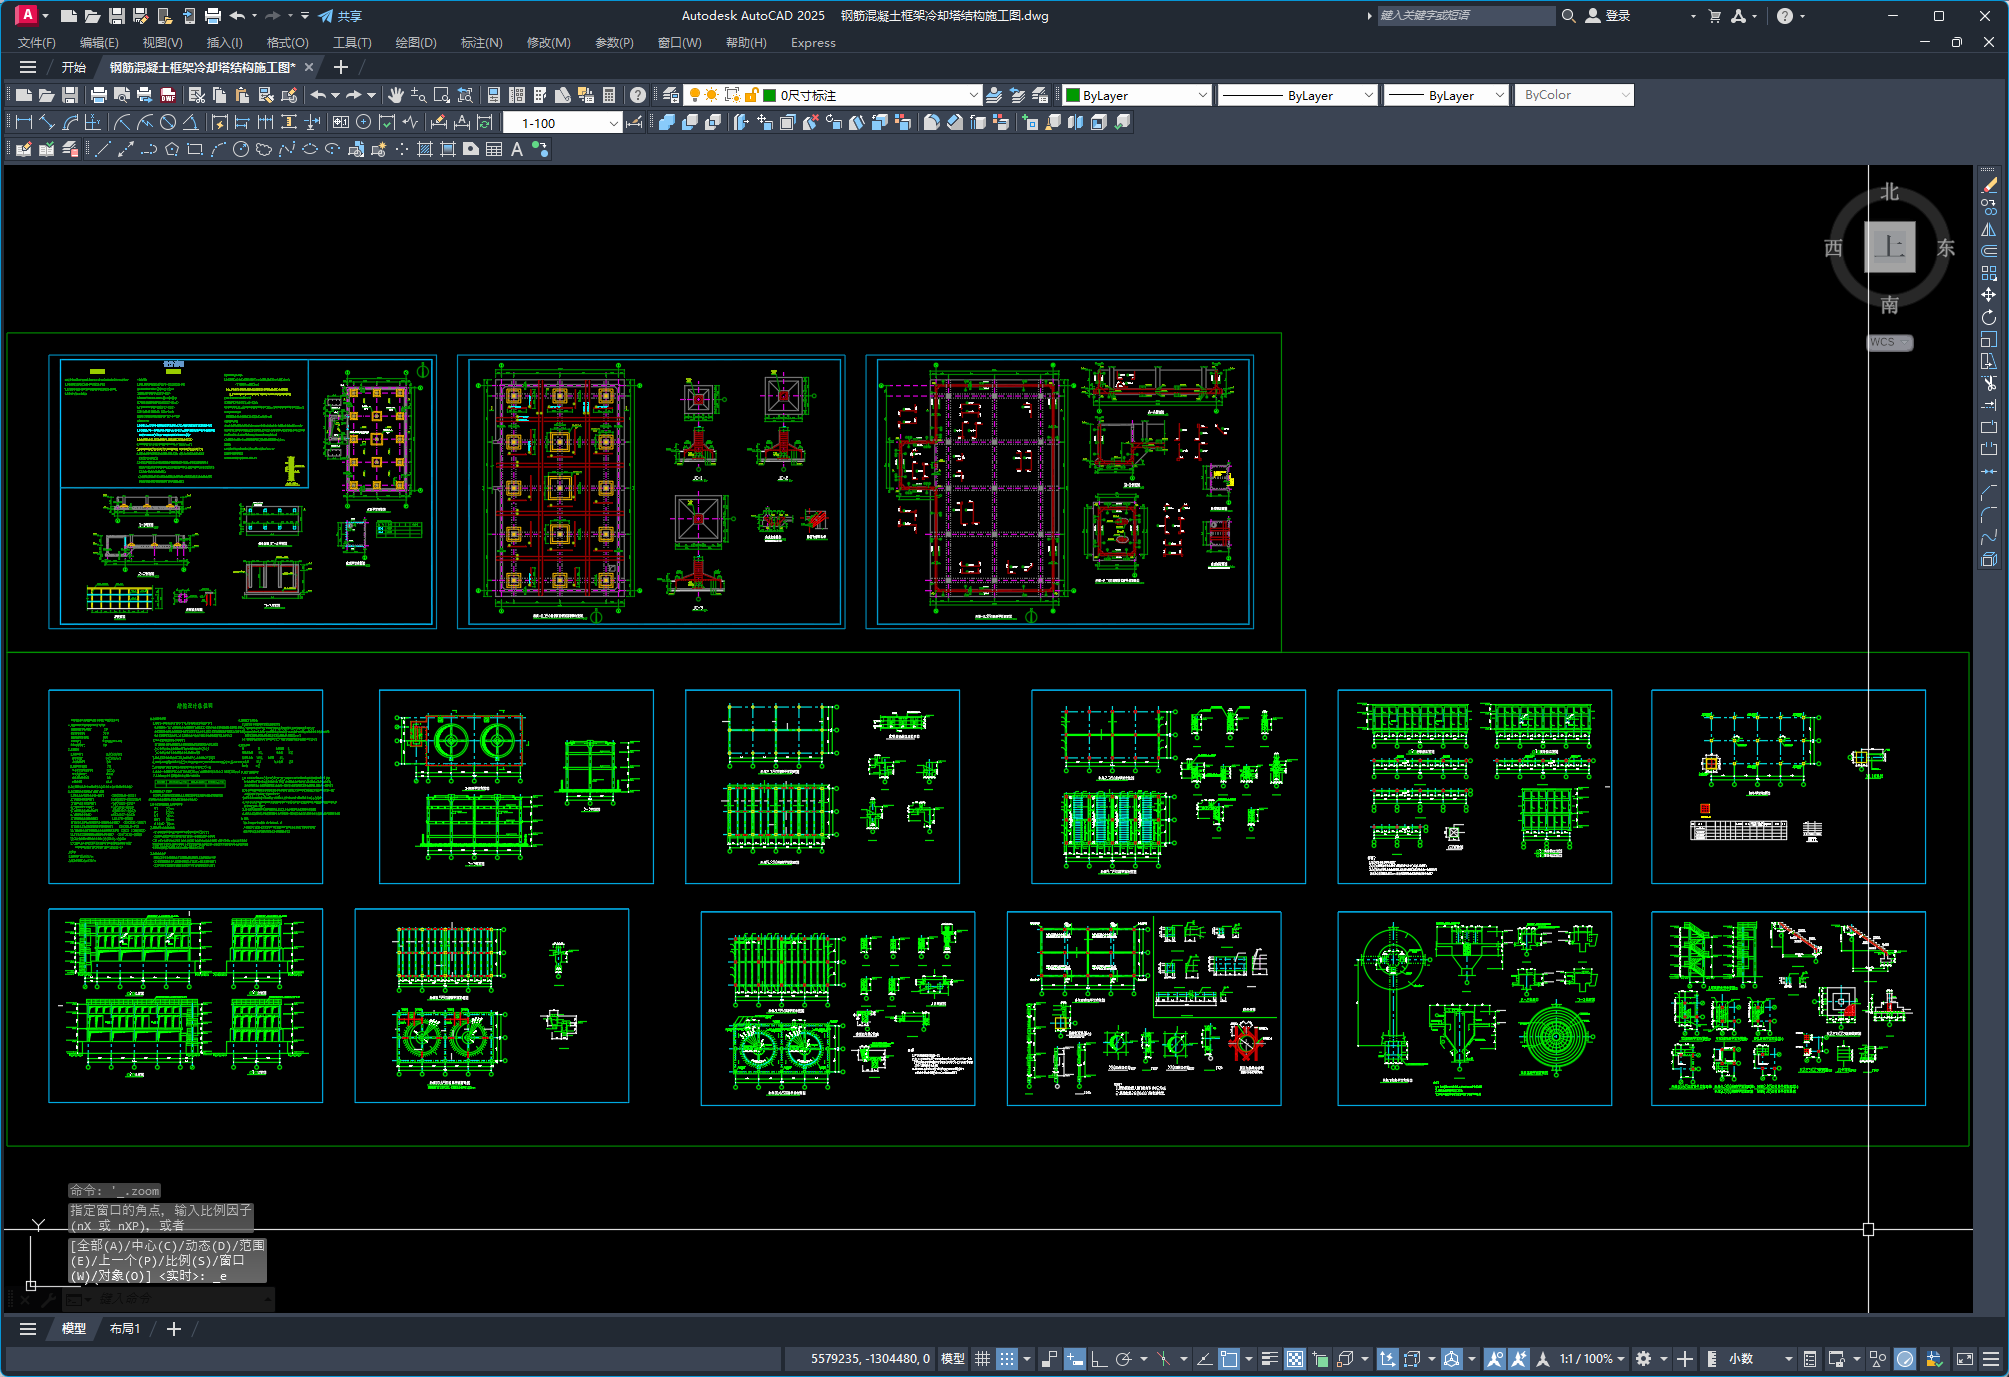Select the Linear dimension tool
The height and width of the screenshot is (1377, 2009).
tap(24, 122)
